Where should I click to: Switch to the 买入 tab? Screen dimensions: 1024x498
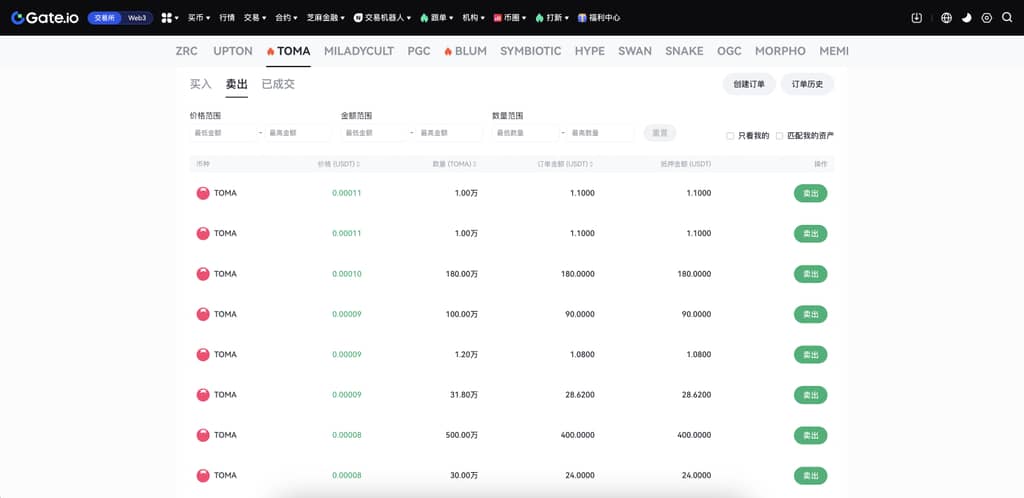pos(201,84)
